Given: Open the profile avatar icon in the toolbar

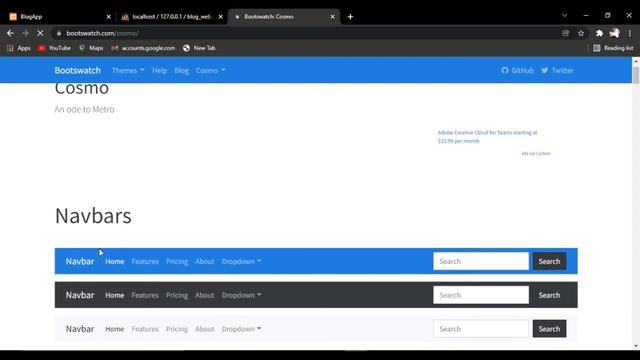Looking at the screenshot, I should pos(614,33).
